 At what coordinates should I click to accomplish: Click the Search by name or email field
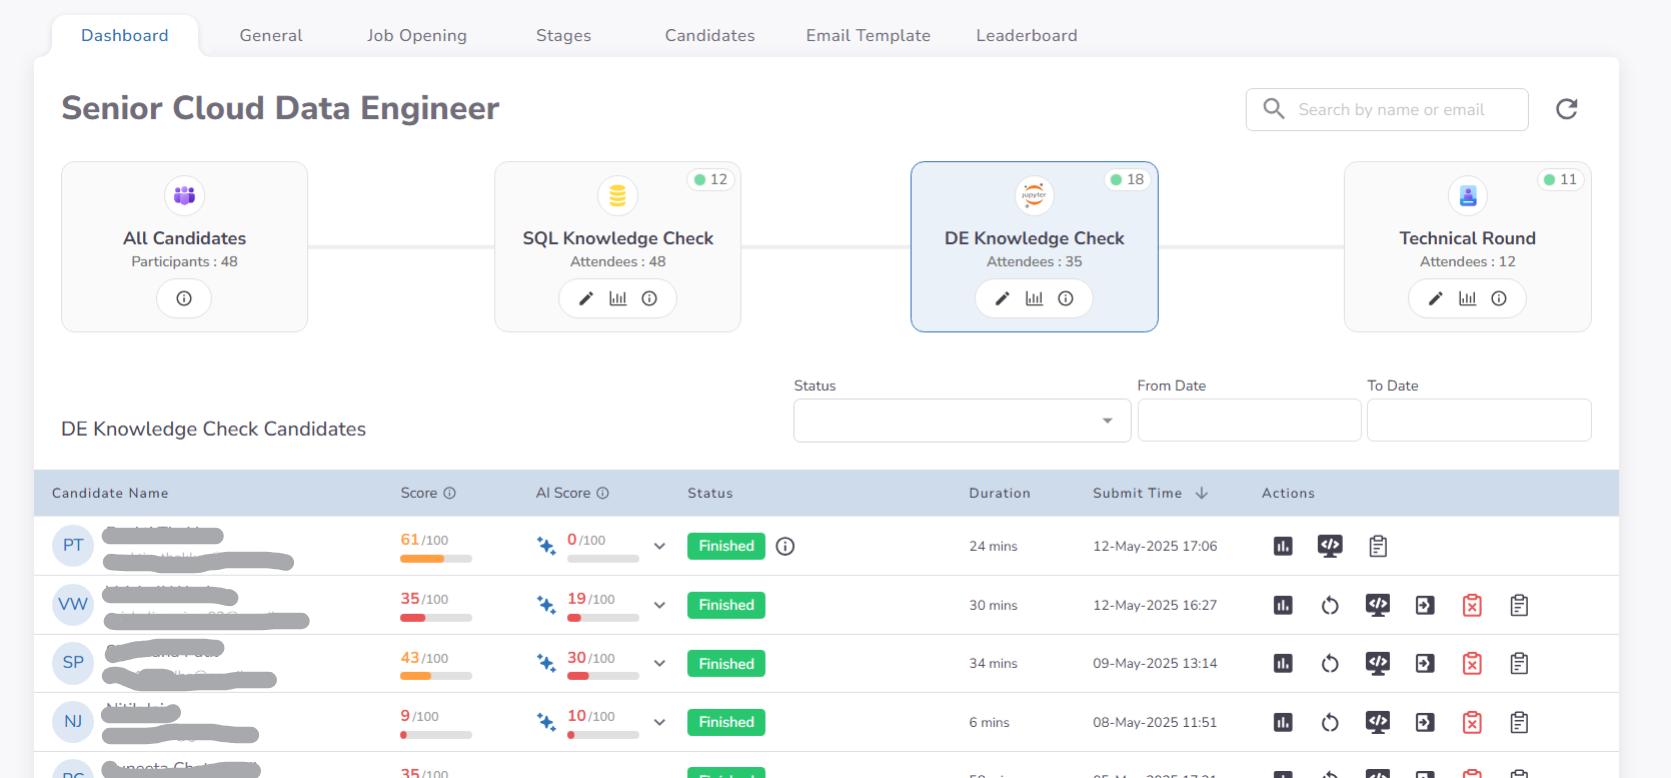click(x=1387, y=110)
